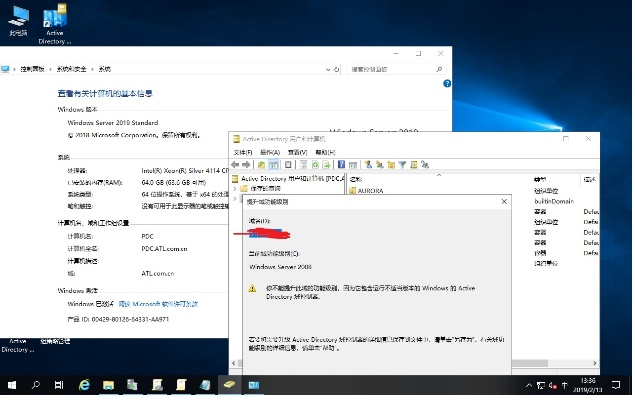The width and height of the screenshot is (635, 400).
Task: Click the input method indicator in tray
Action: tap(565, 385)
